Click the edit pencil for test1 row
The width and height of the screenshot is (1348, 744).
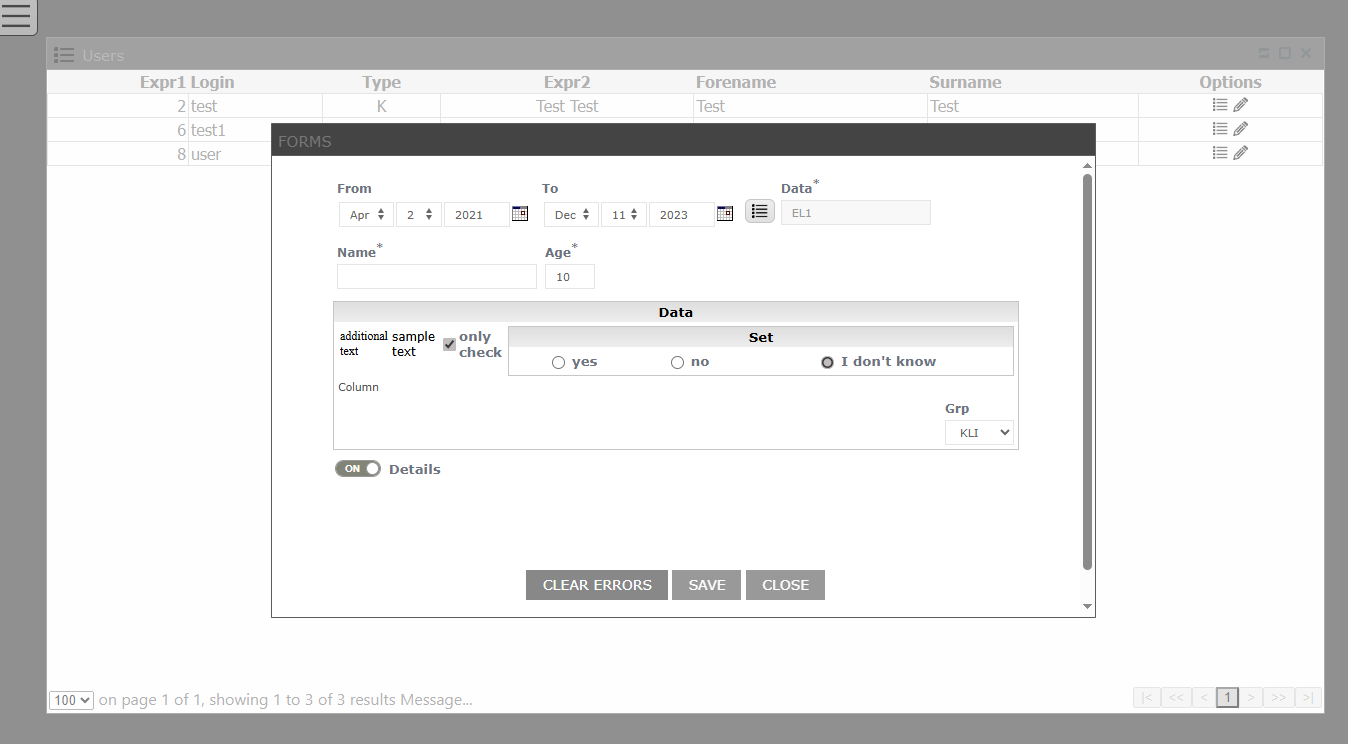pyautogui.click(x=1241, y=129)
